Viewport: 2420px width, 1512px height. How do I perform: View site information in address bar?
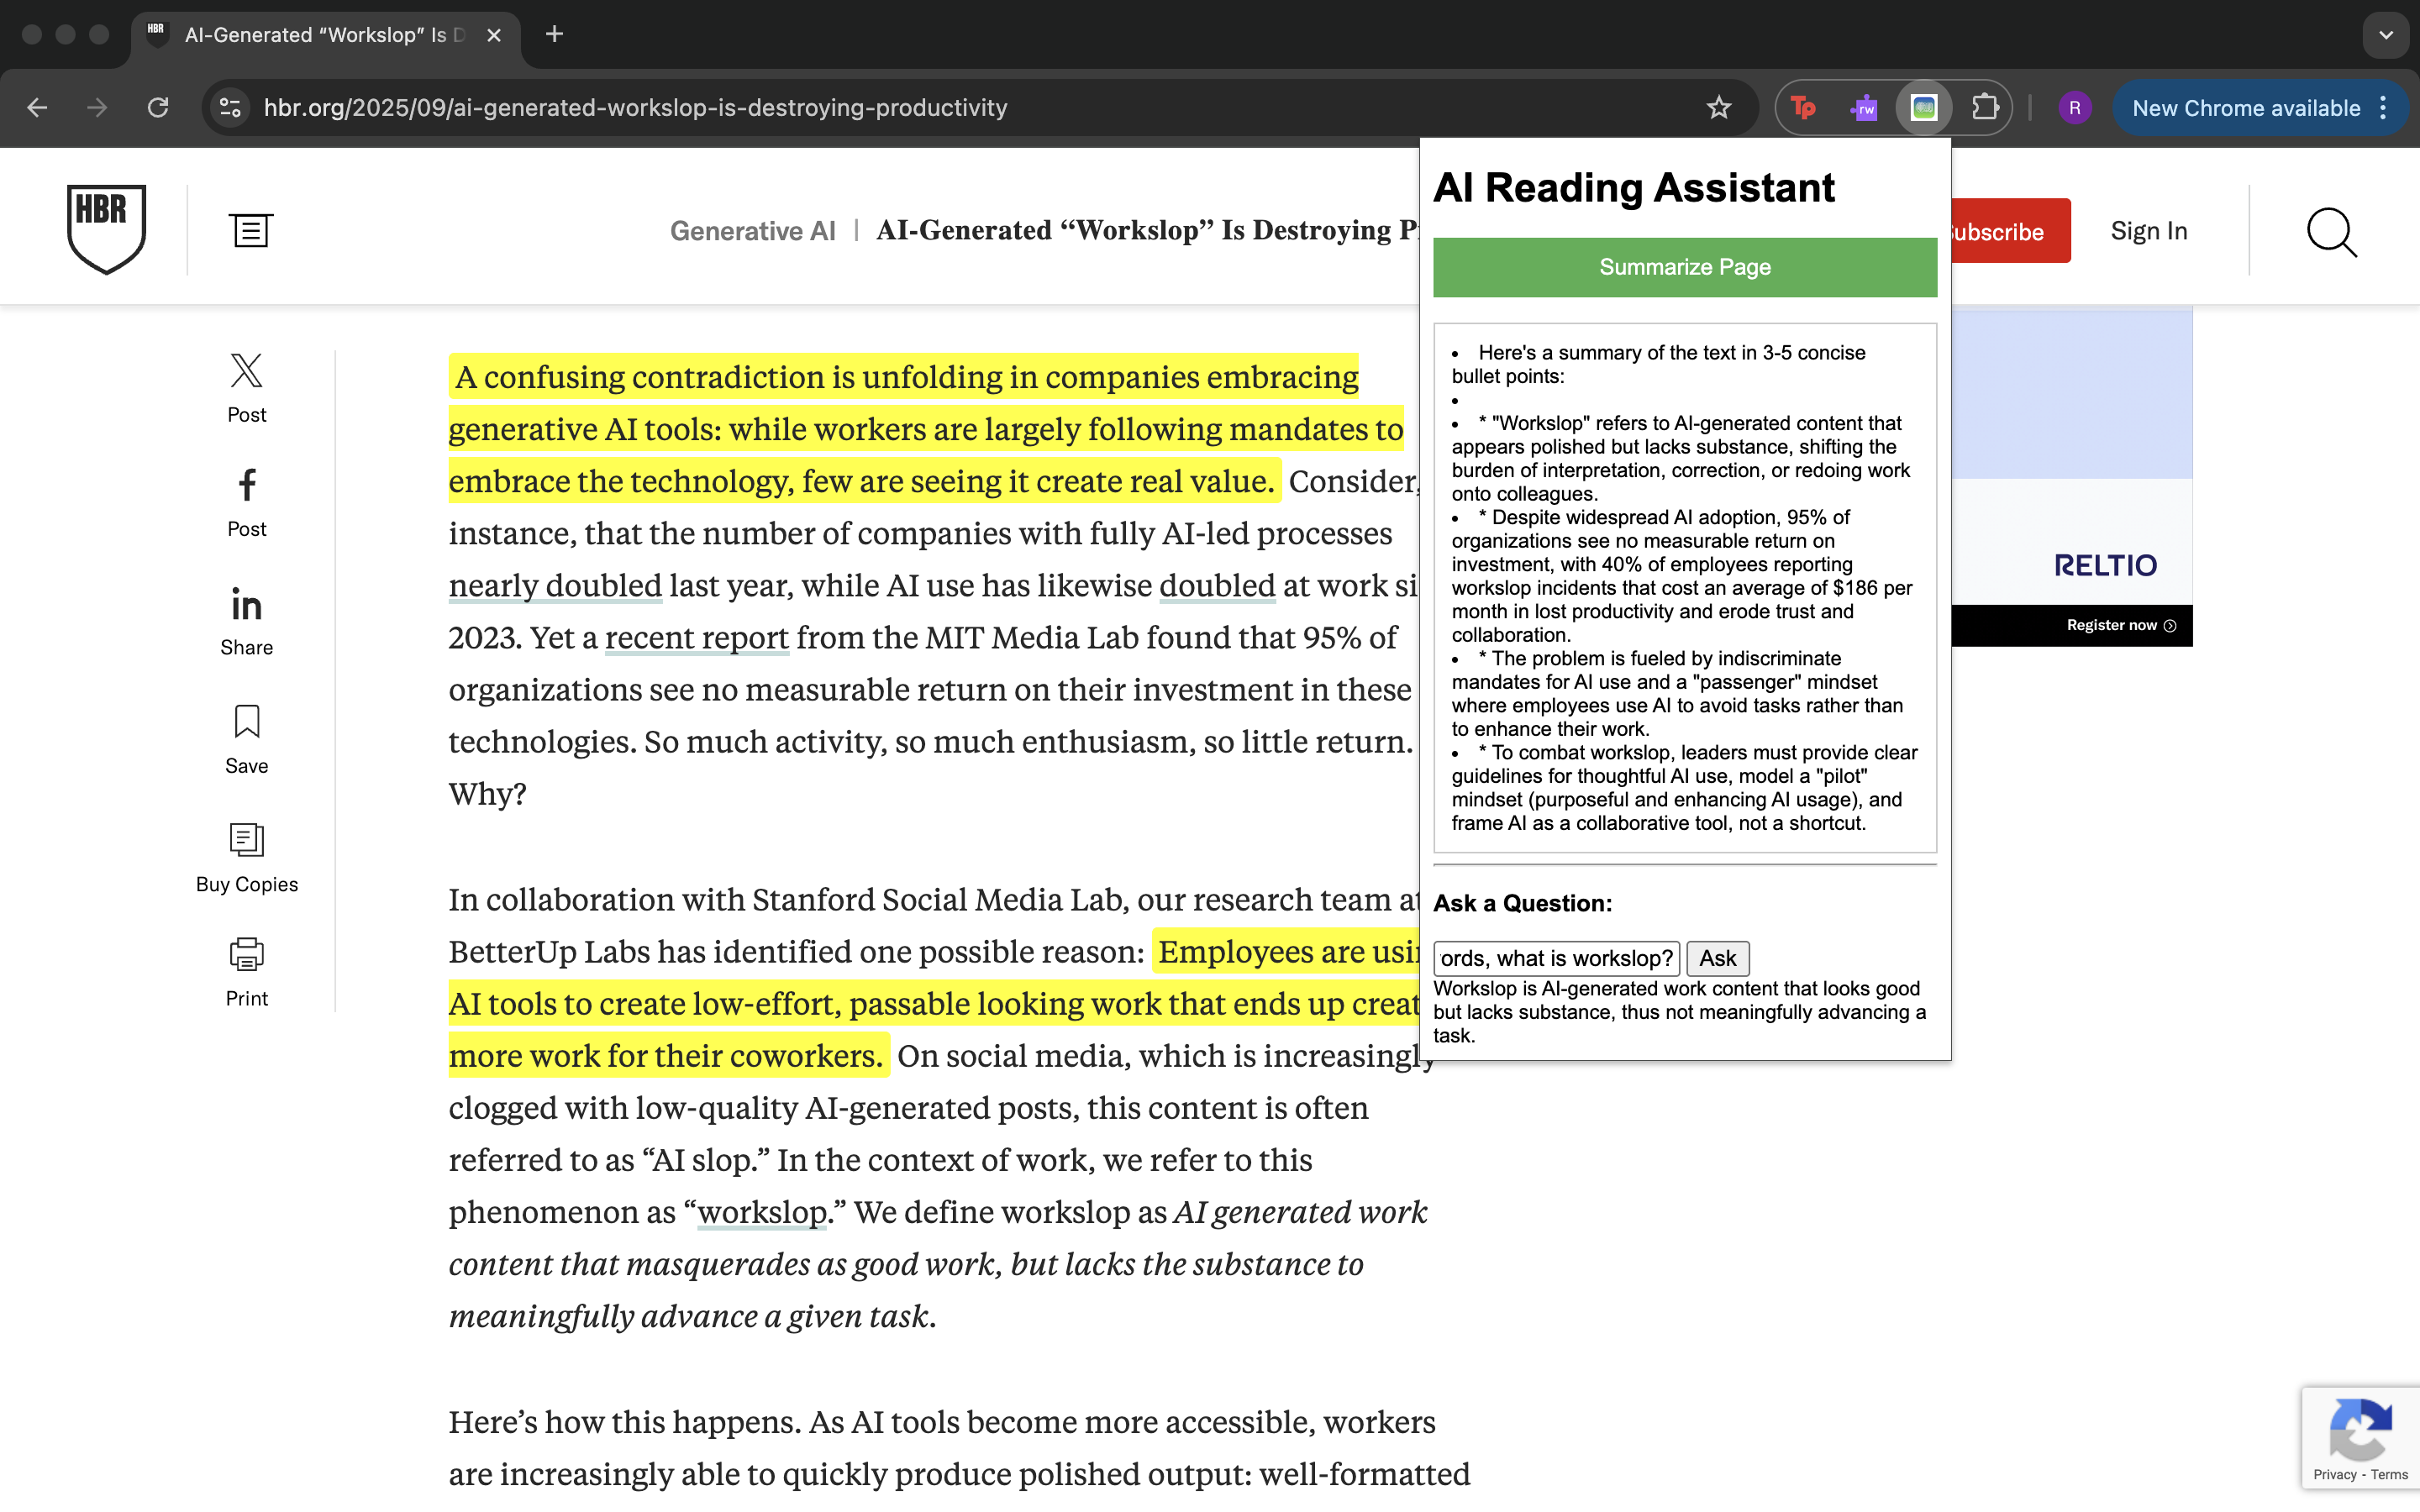coord(230,108)
